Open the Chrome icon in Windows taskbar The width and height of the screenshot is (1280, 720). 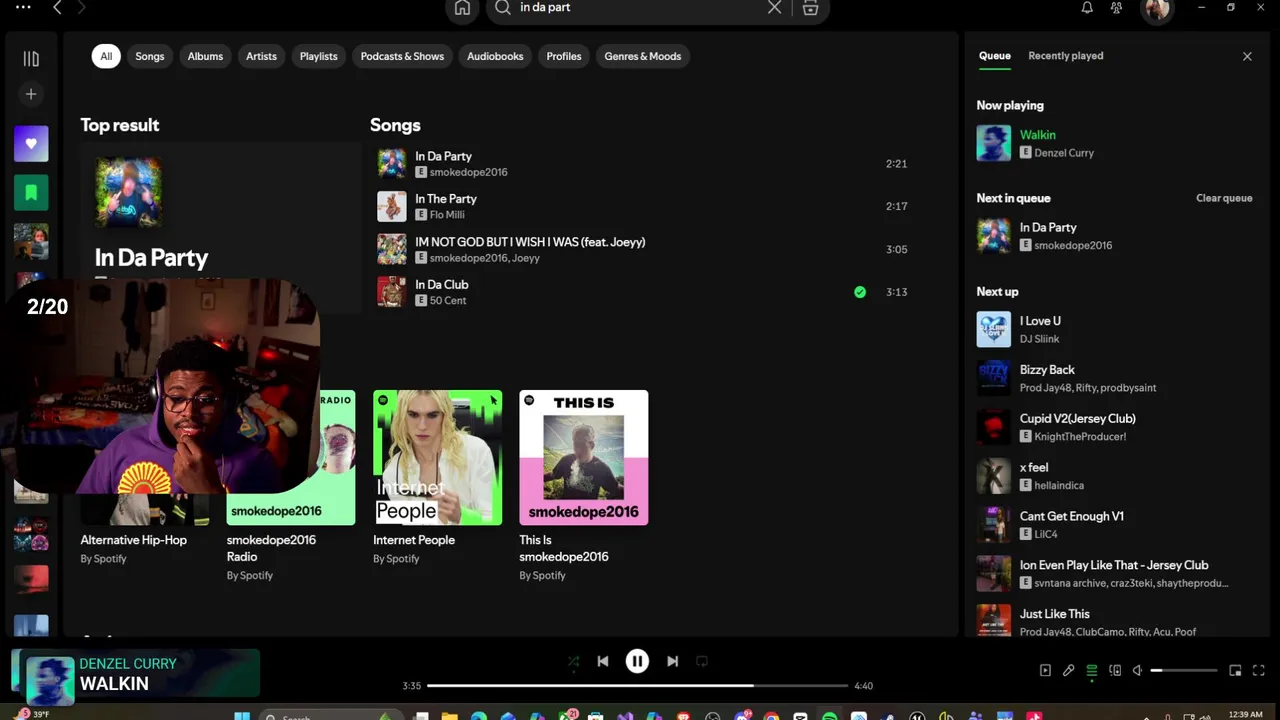click(771, 716)
